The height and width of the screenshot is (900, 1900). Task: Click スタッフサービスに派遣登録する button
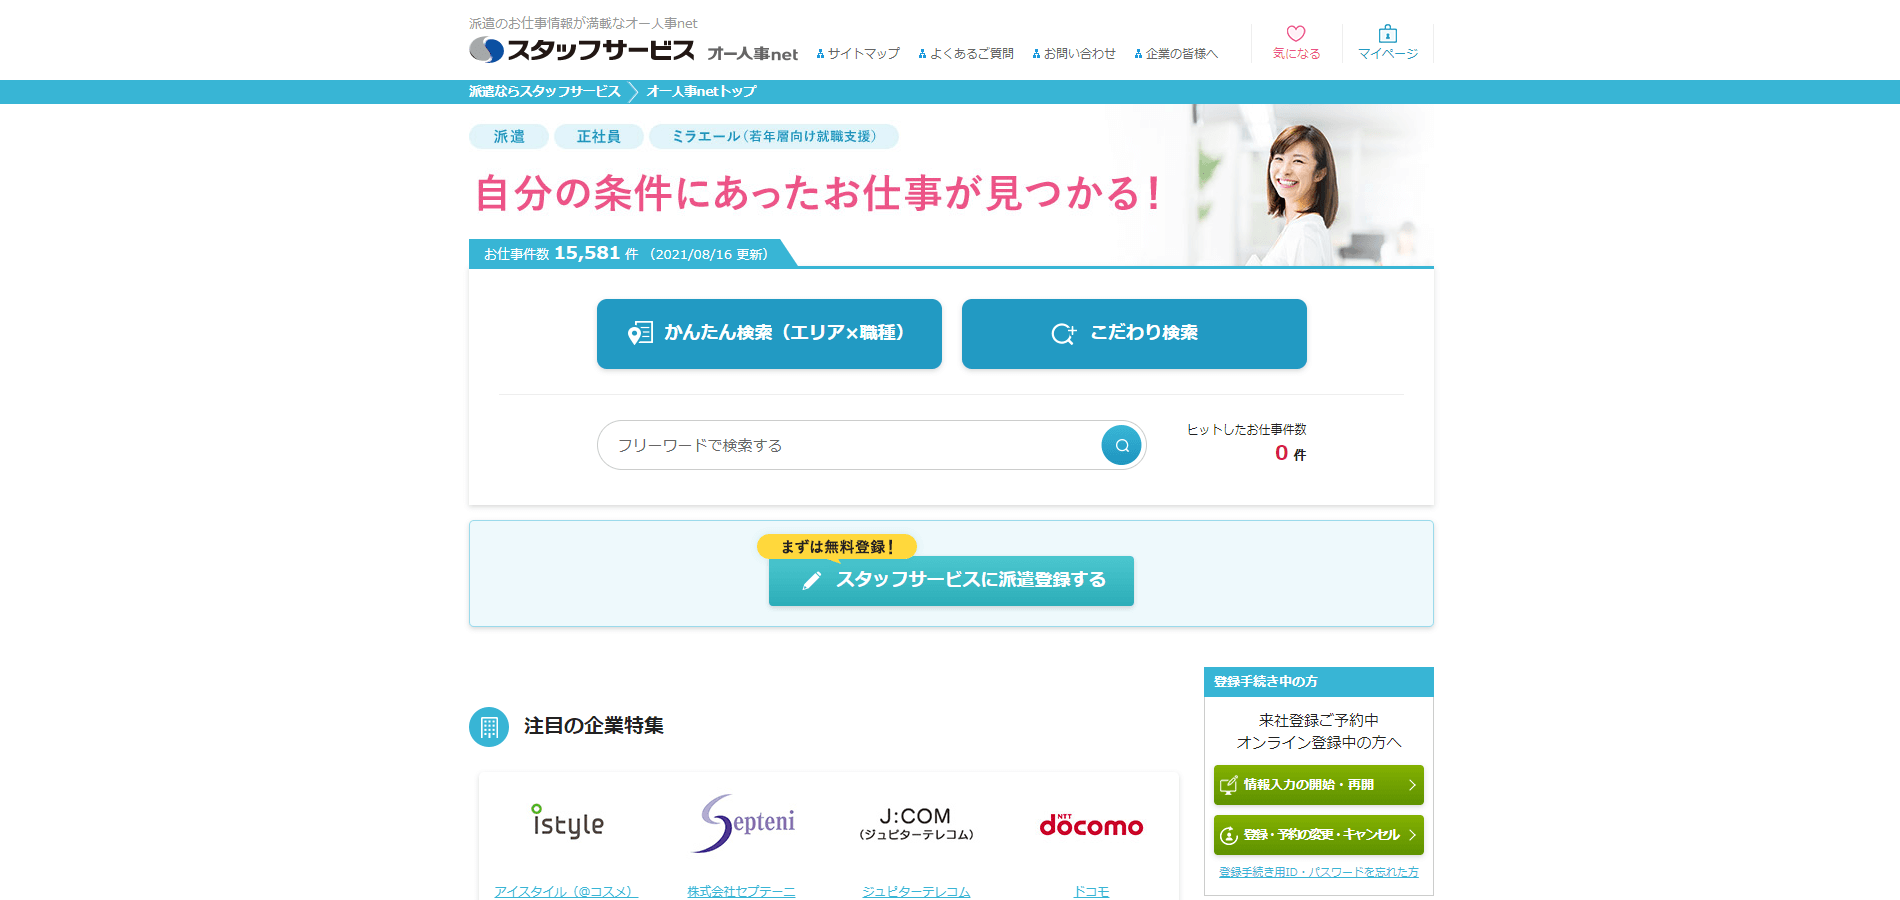click(951, 581)
